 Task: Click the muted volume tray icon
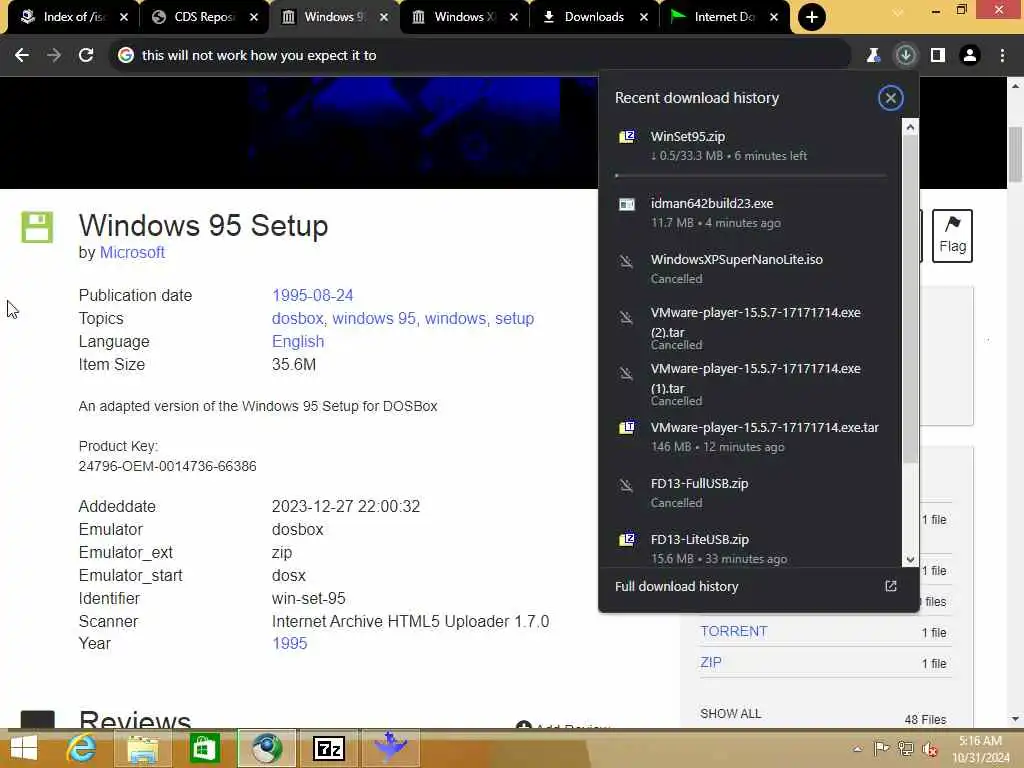point(929,749)
